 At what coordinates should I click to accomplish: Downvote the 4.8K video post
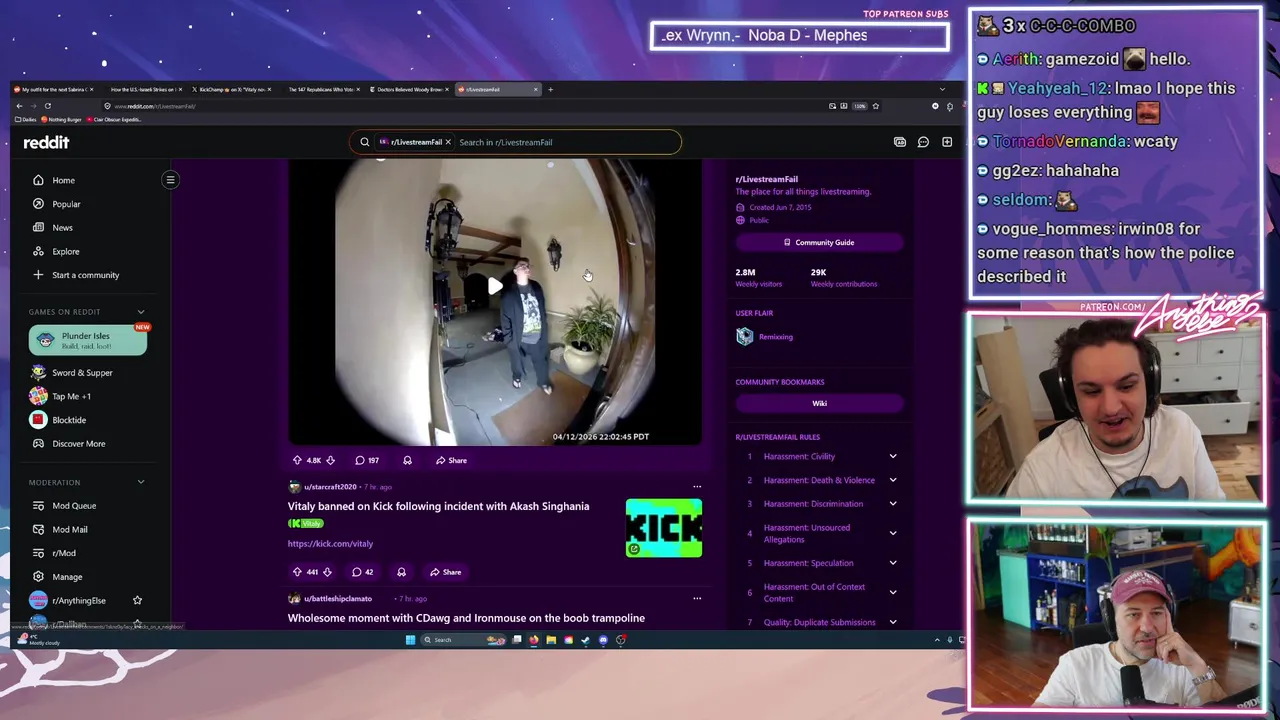(330, 460)
